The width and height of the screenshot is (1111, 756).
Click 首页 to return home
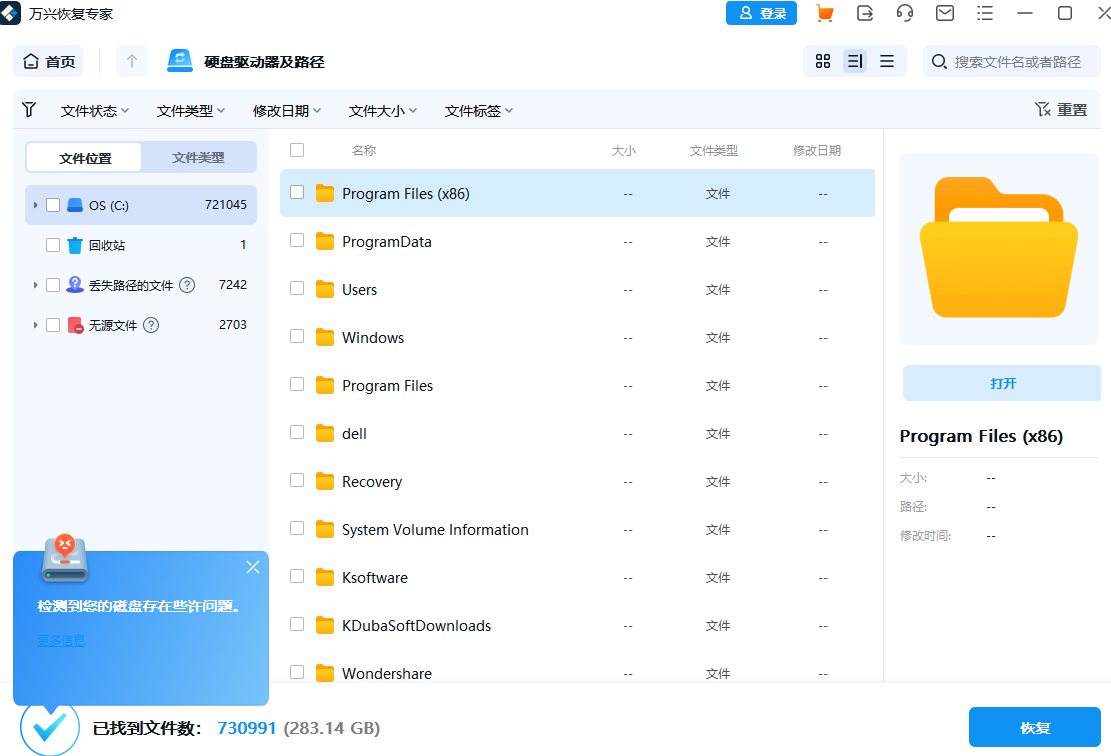(x=47, y=61)
